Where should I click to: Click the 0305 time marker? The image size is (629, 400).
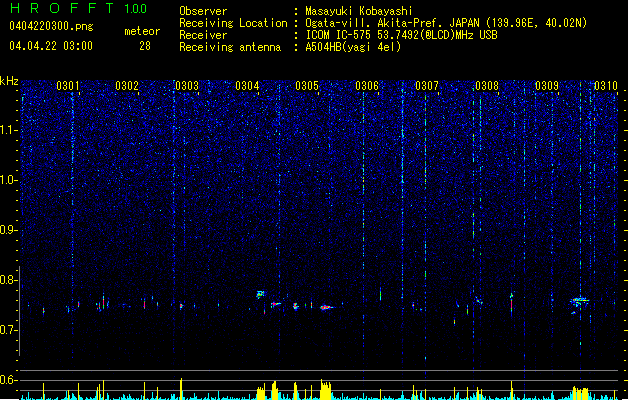pyautogui.click(x=307, y=86)
